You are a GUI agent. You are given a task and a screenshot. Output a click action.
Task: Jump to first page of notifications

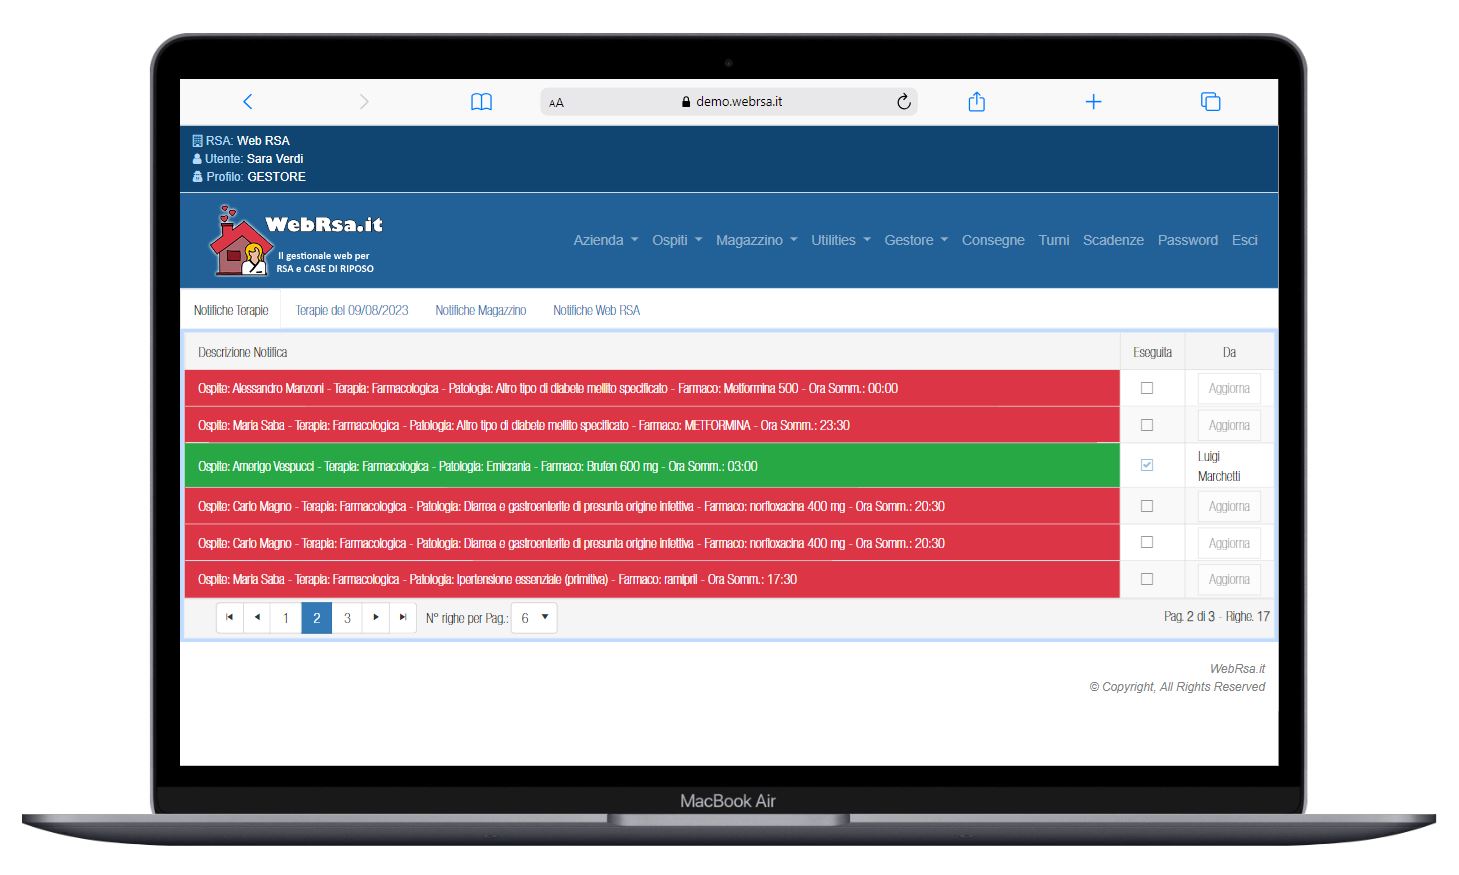pos(230,618)
